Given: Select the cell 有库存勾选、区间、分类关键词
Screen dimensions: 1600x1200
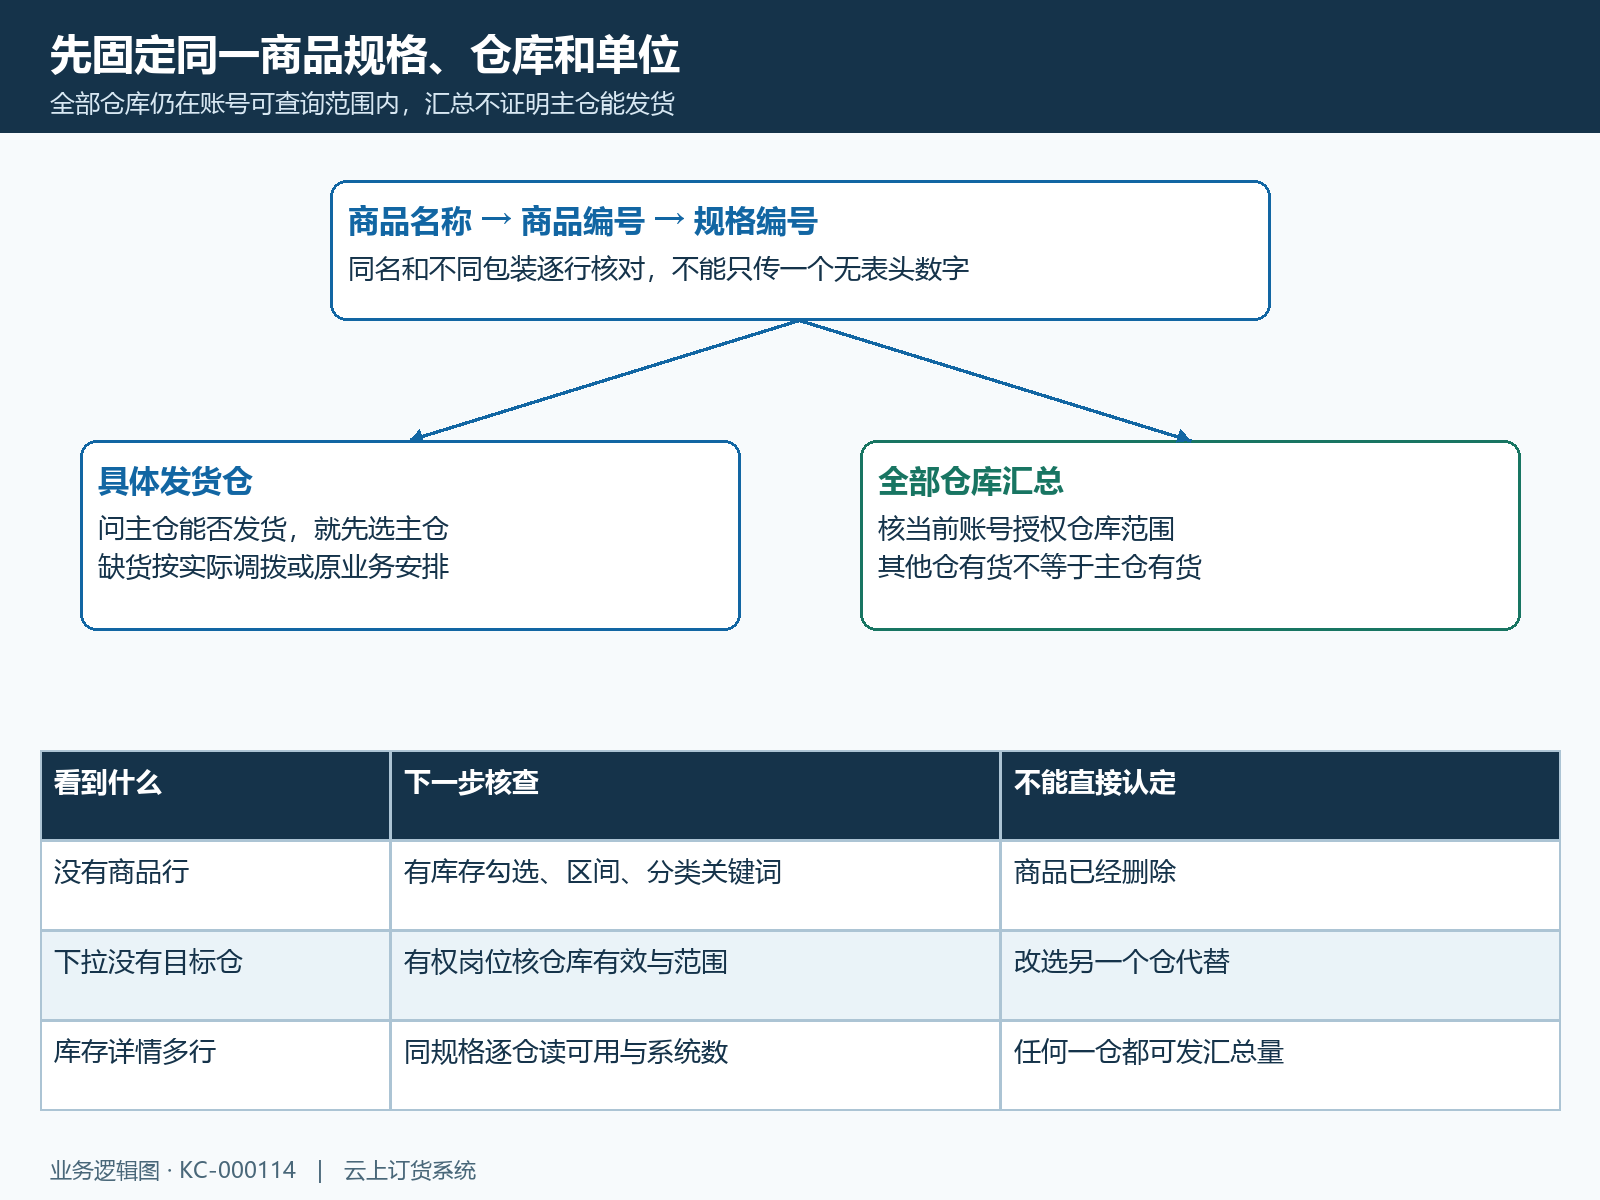Looking at the screenshot, I should click(695, 886).
